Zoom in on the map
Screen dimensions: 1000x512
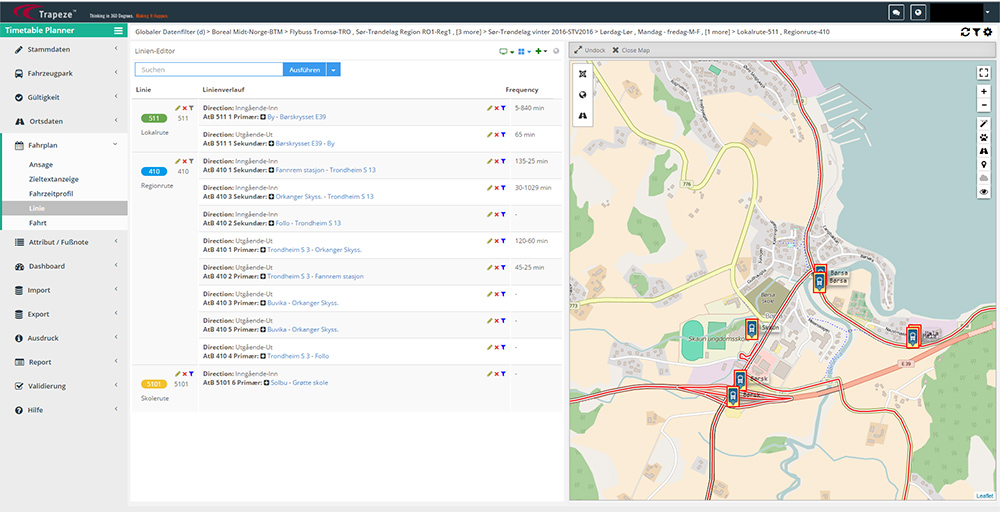pos(984,91)
